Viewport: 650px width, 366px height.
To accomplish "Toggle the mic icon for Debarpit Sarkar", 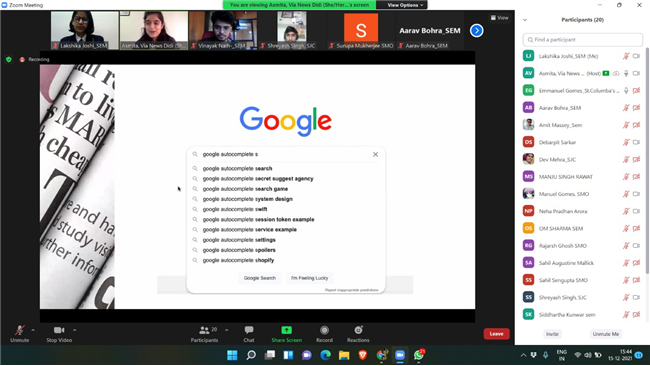I will point(626,142).
